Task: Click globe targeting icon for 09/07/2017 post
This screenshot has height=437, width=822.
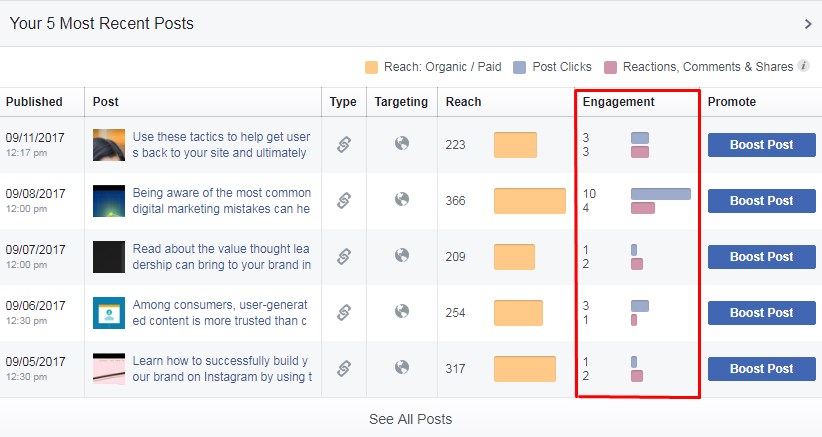Action: click(402, 255)
